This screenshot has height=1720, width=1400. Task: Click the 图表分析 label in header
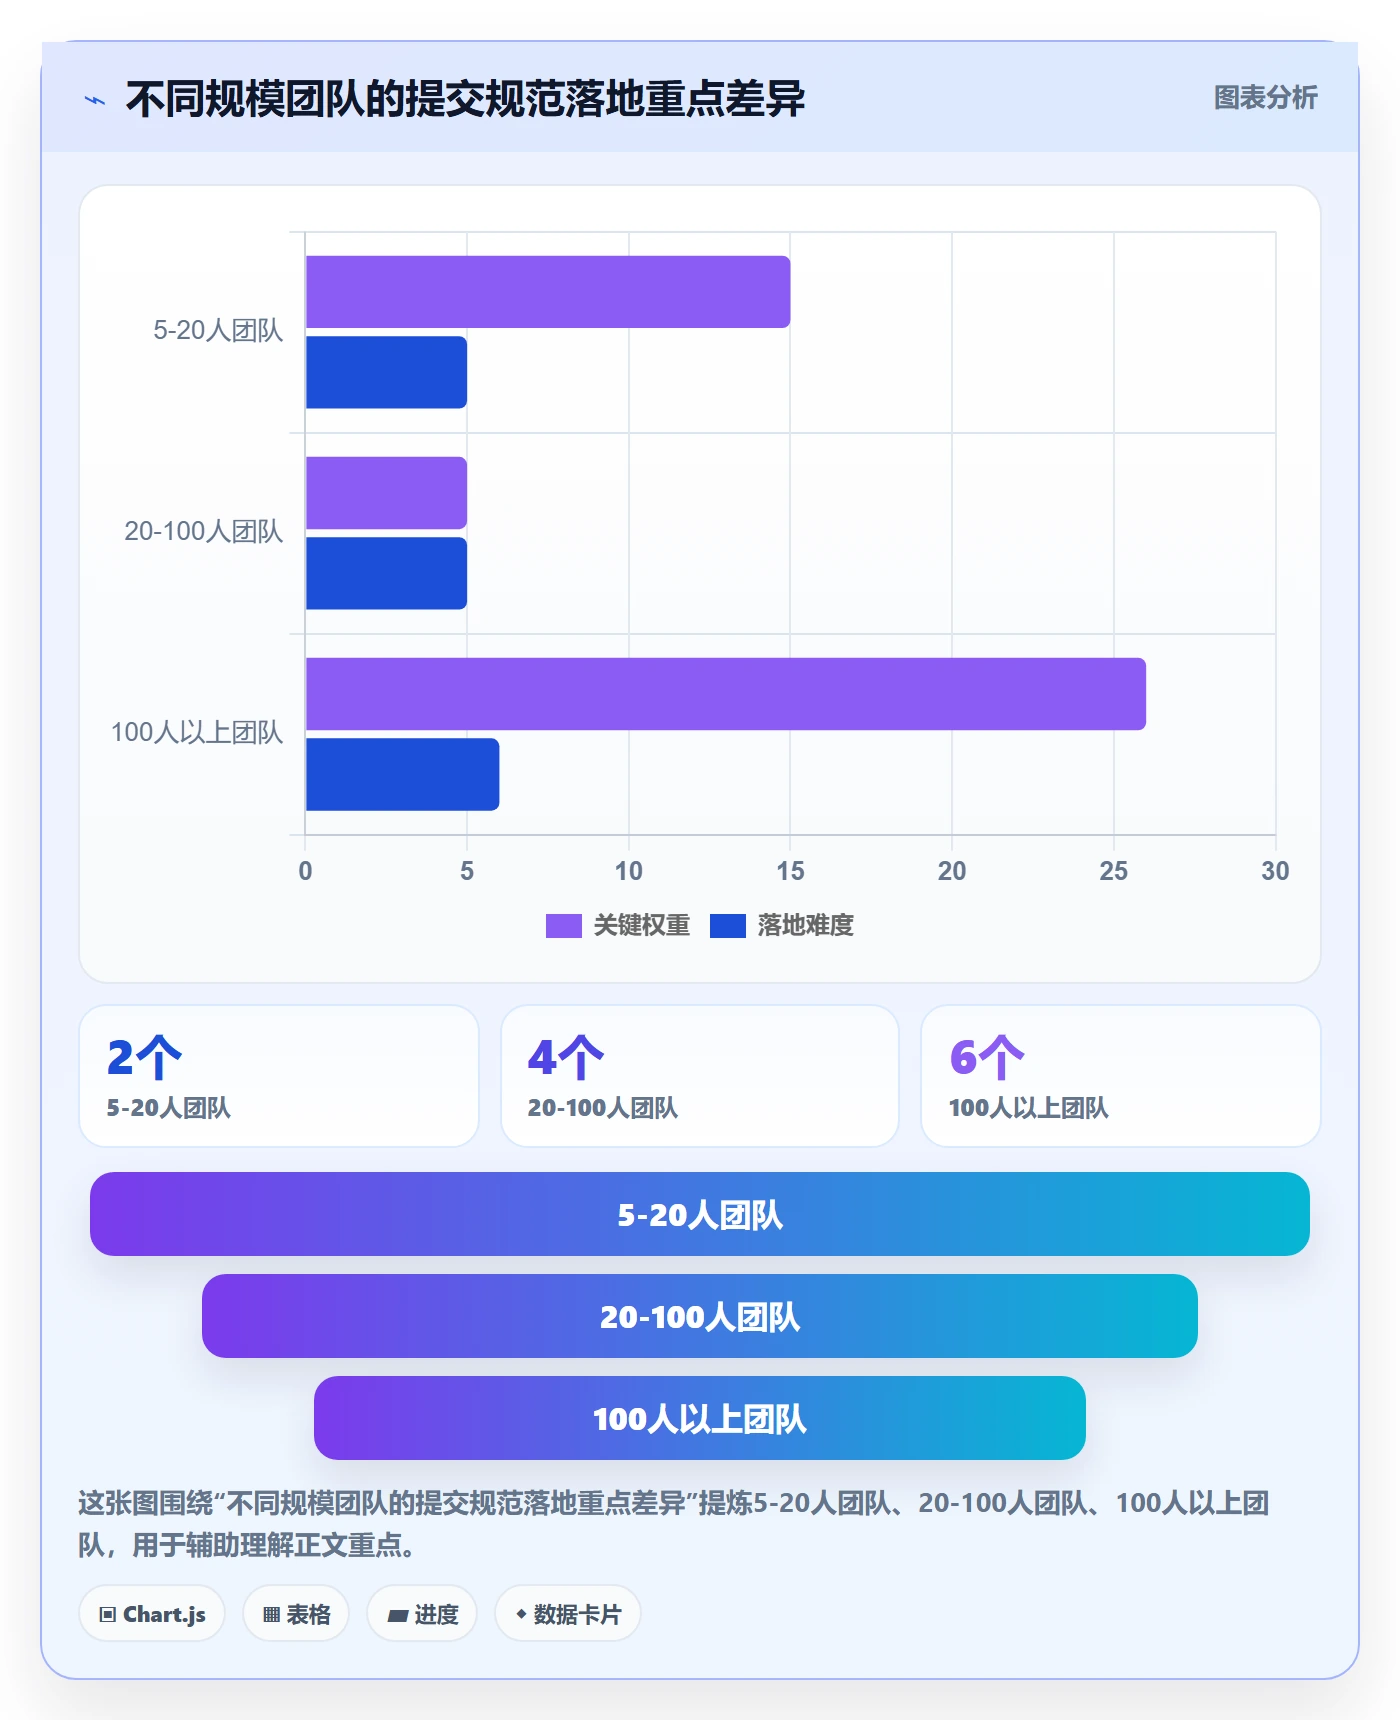(1265, 98)
